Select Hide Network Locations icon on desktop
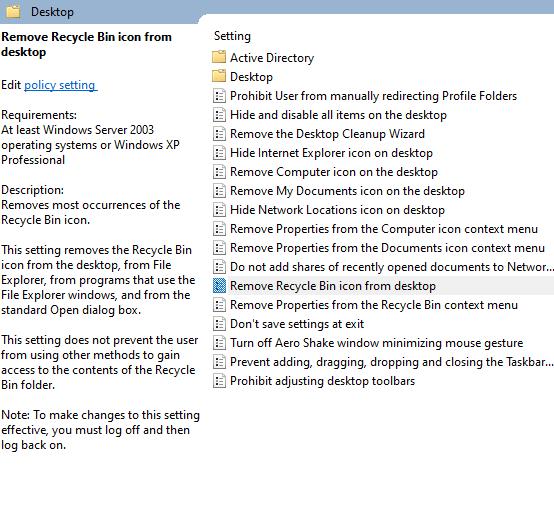Screen dimensions: 554x513 tap(337, 210)
